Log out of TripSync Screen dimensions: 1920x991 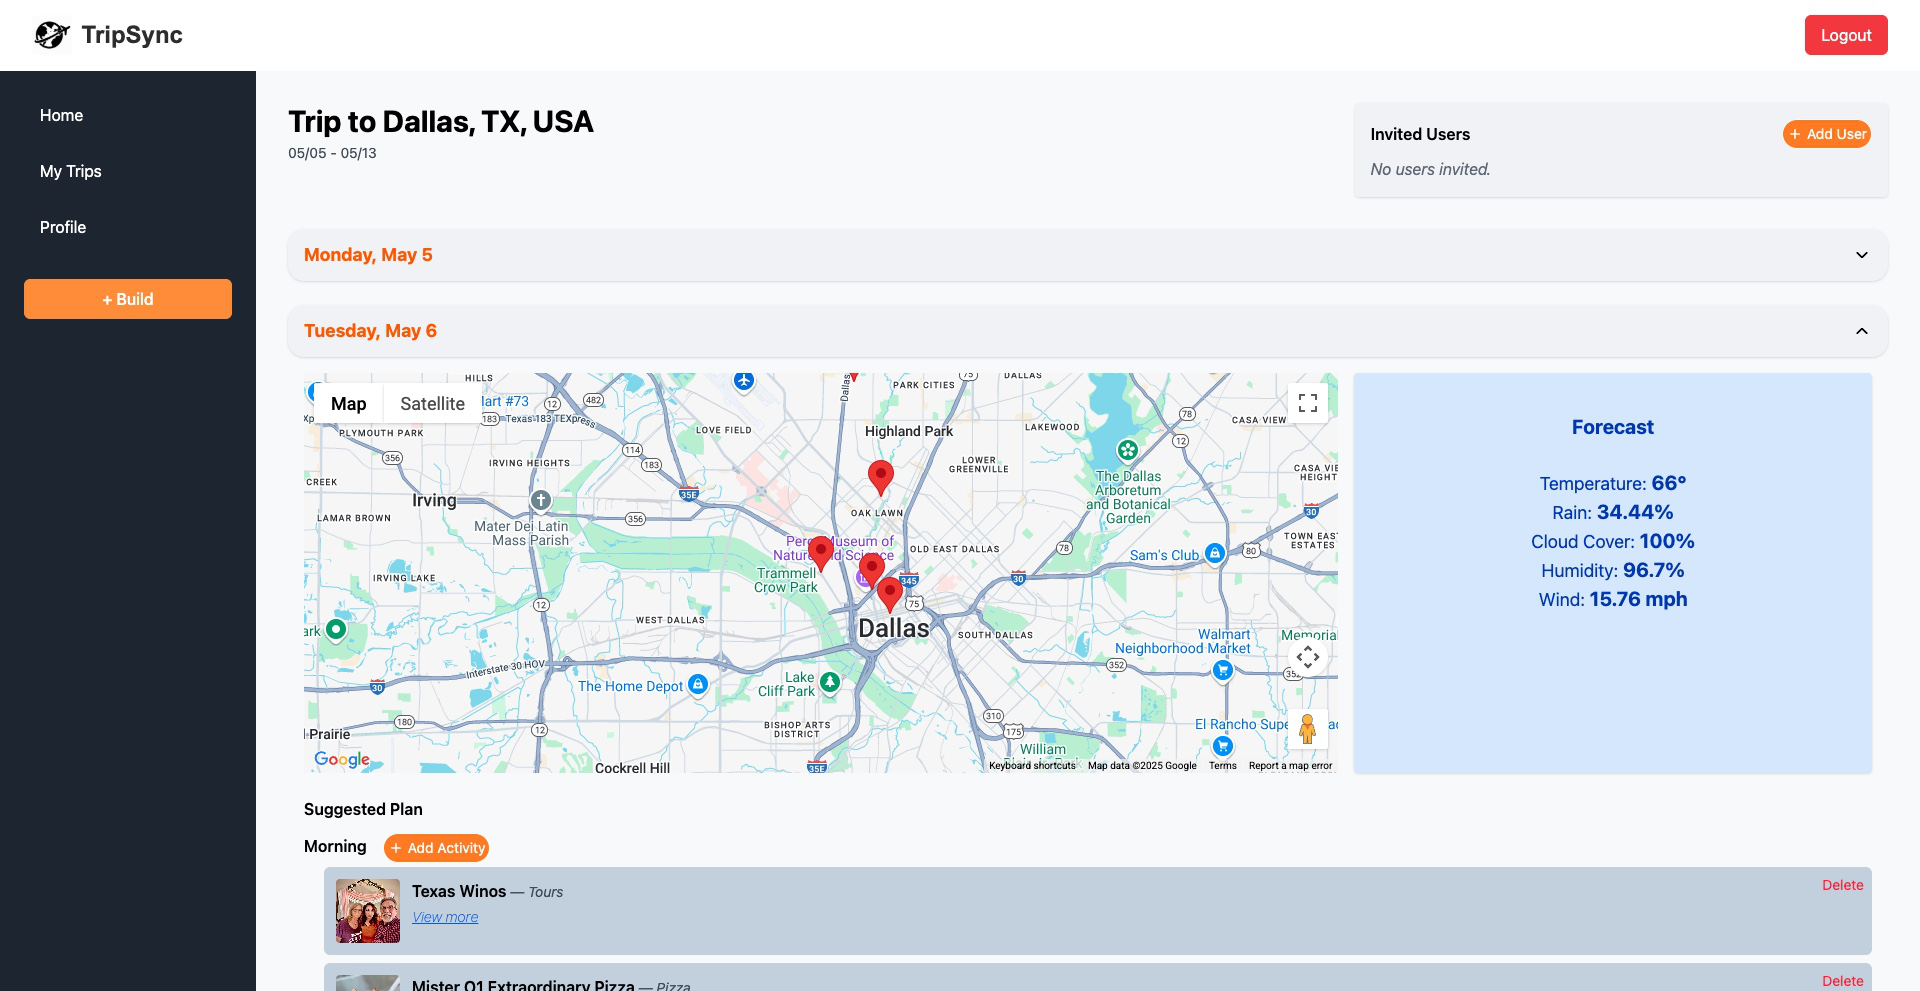(x=1846, y=35)
